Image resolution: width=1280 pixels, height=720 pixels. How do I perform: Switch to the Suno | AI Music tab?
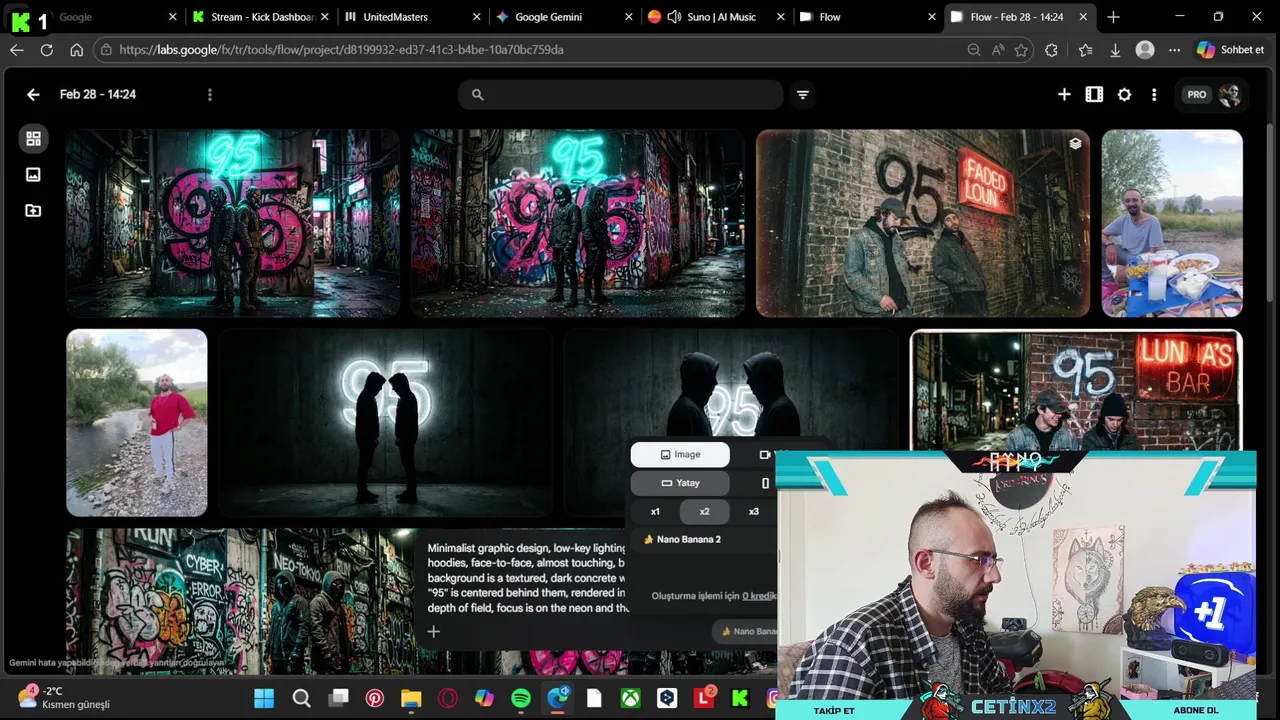tap(721, 17)
